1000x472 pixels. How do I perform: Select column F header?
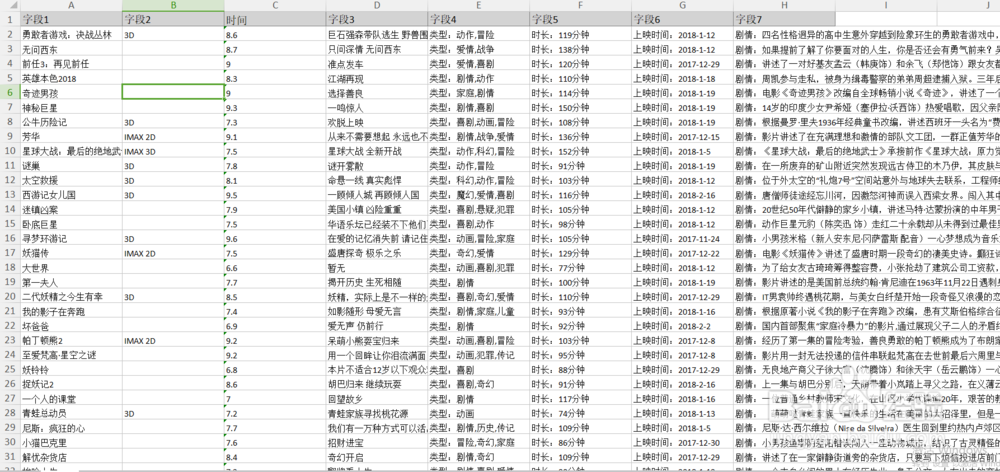[x=580, y=5]
